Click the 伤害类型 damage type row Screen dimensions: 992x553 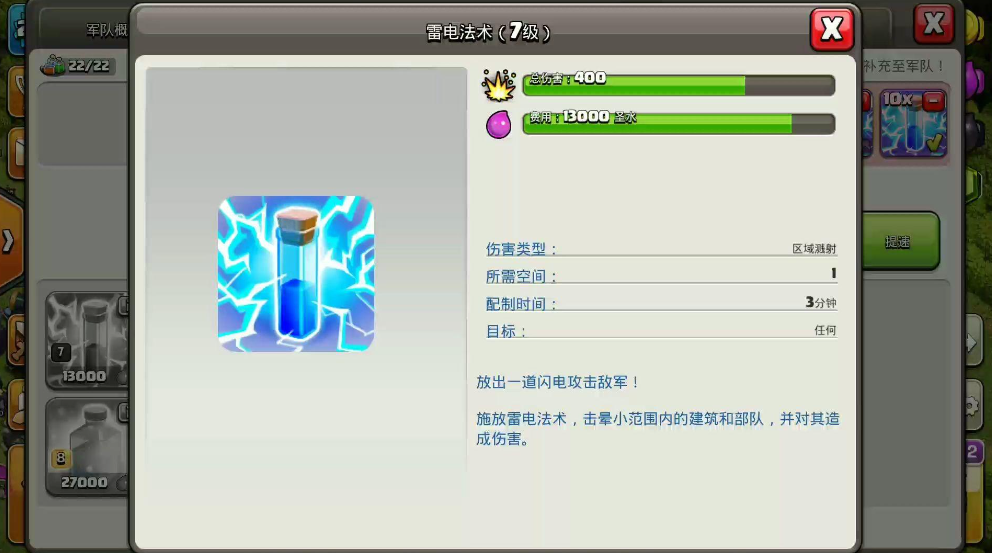click(x=660, y=248)
